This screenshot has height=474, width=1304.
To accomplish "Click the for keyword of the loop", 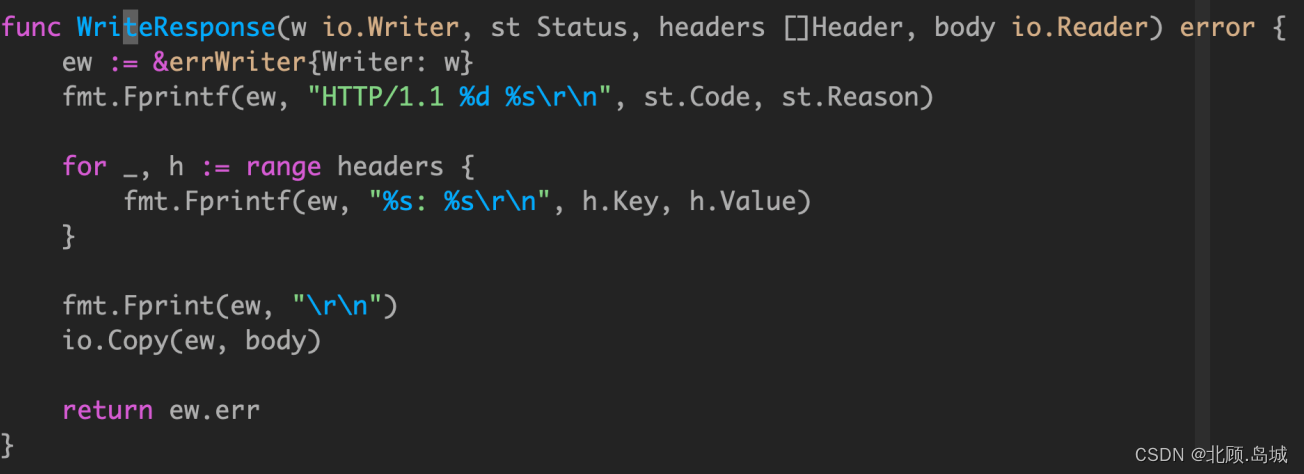I will pyautogui.click(x=84, y=166).
